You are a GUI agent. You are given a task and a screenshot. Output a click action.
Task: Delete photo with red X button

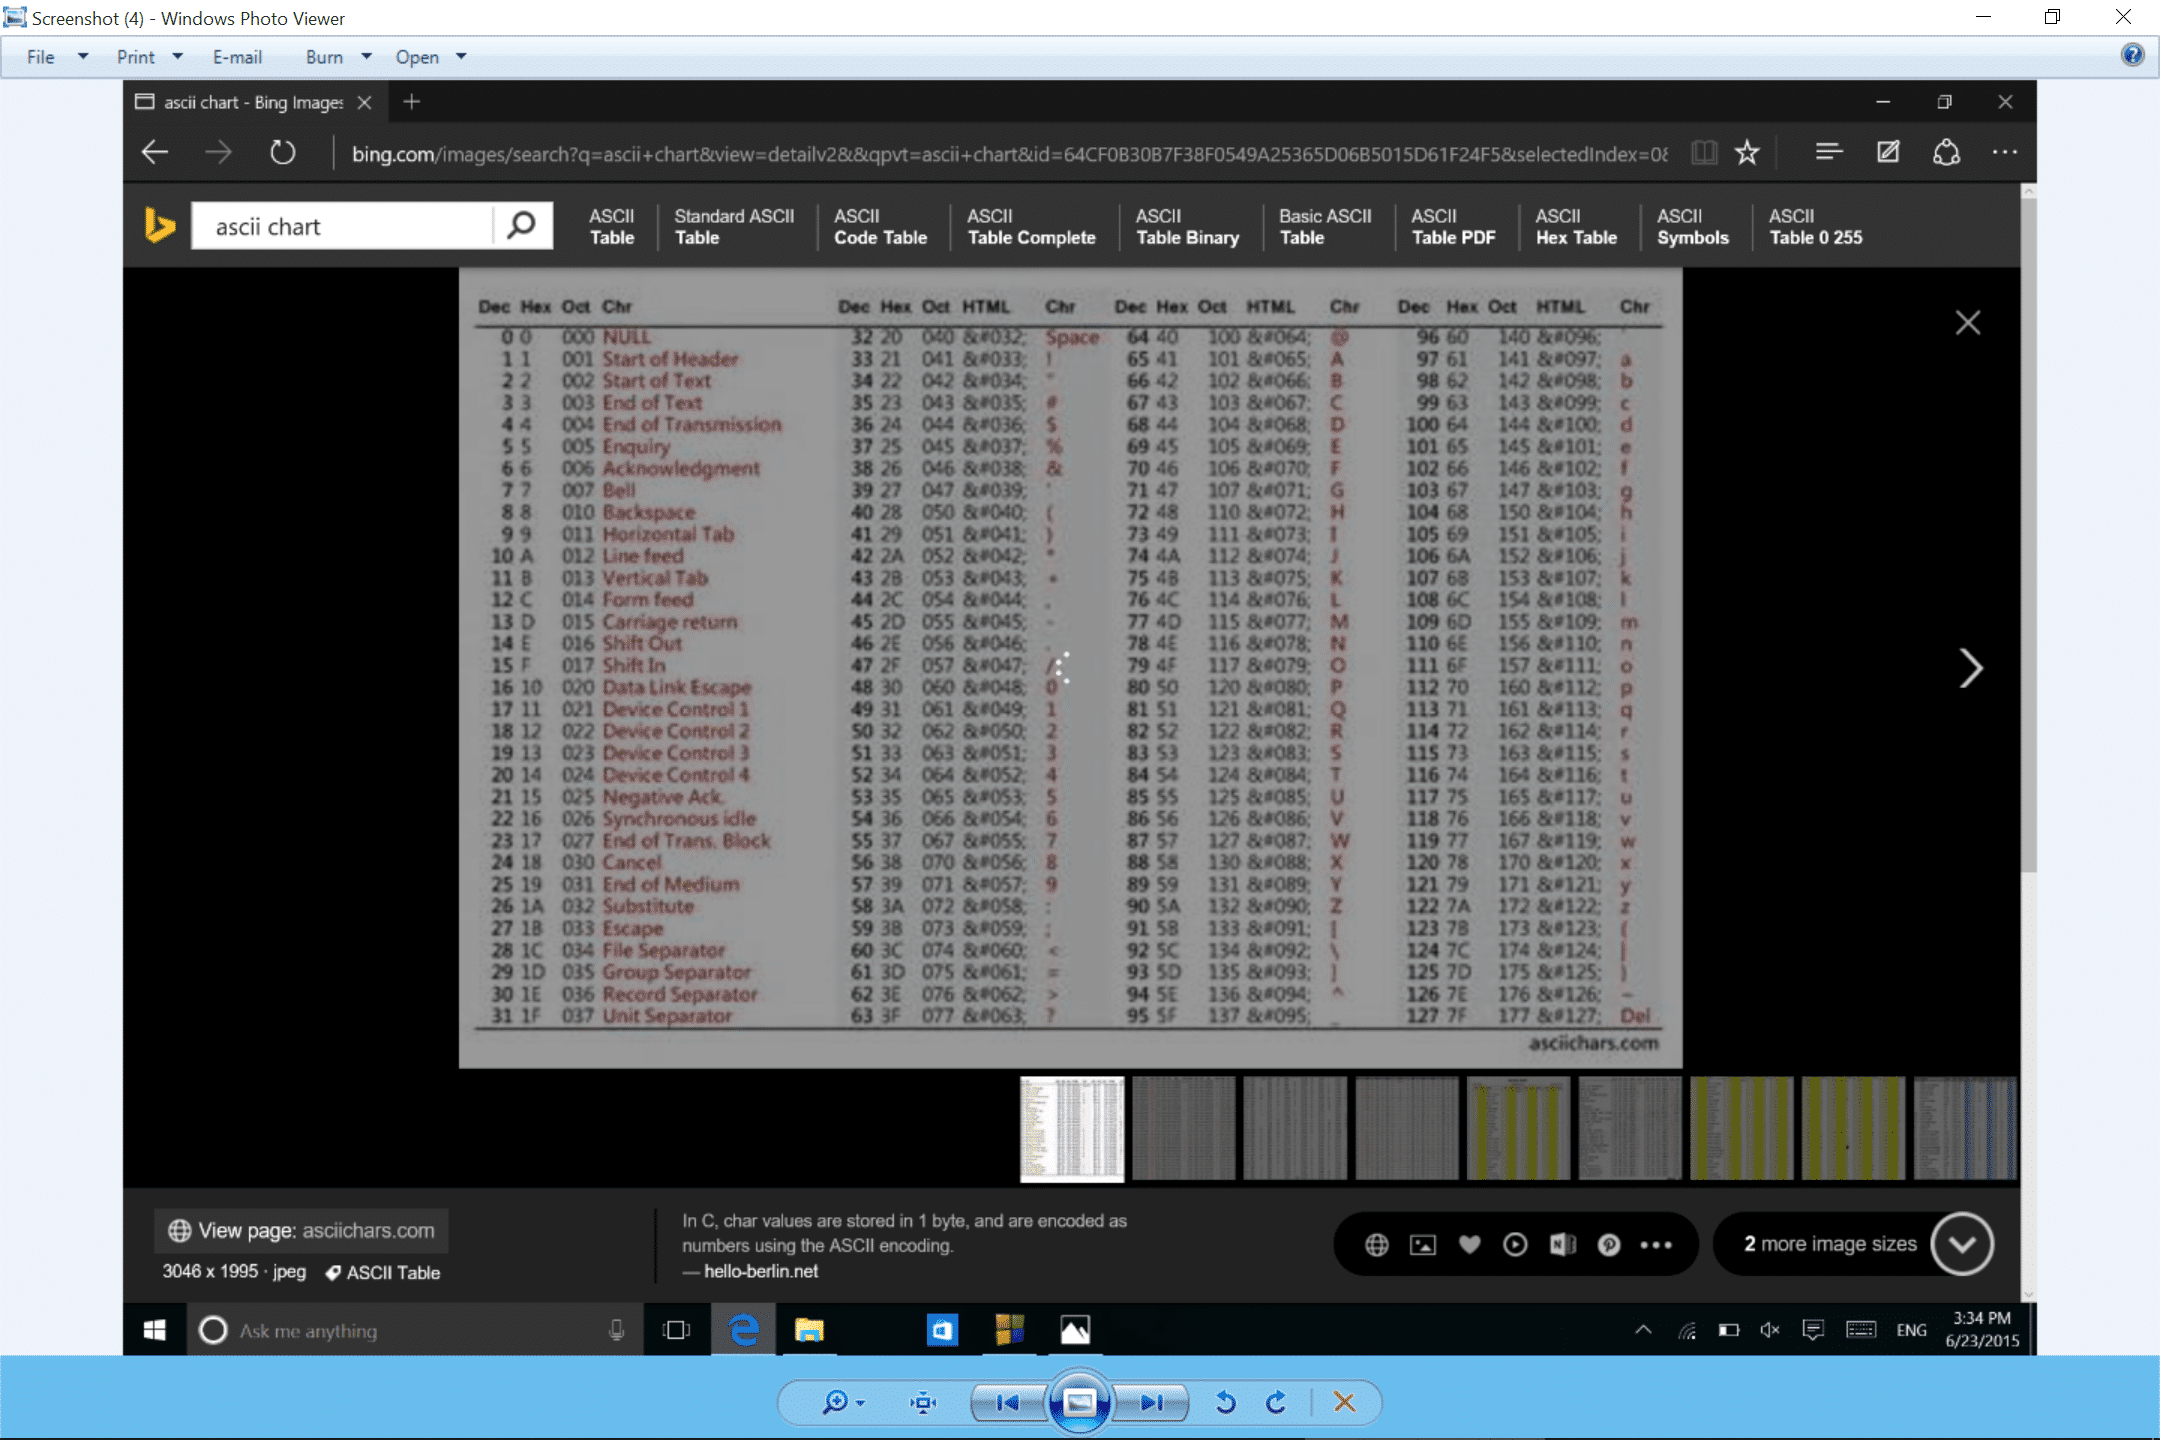[x=1344, y=1403]
